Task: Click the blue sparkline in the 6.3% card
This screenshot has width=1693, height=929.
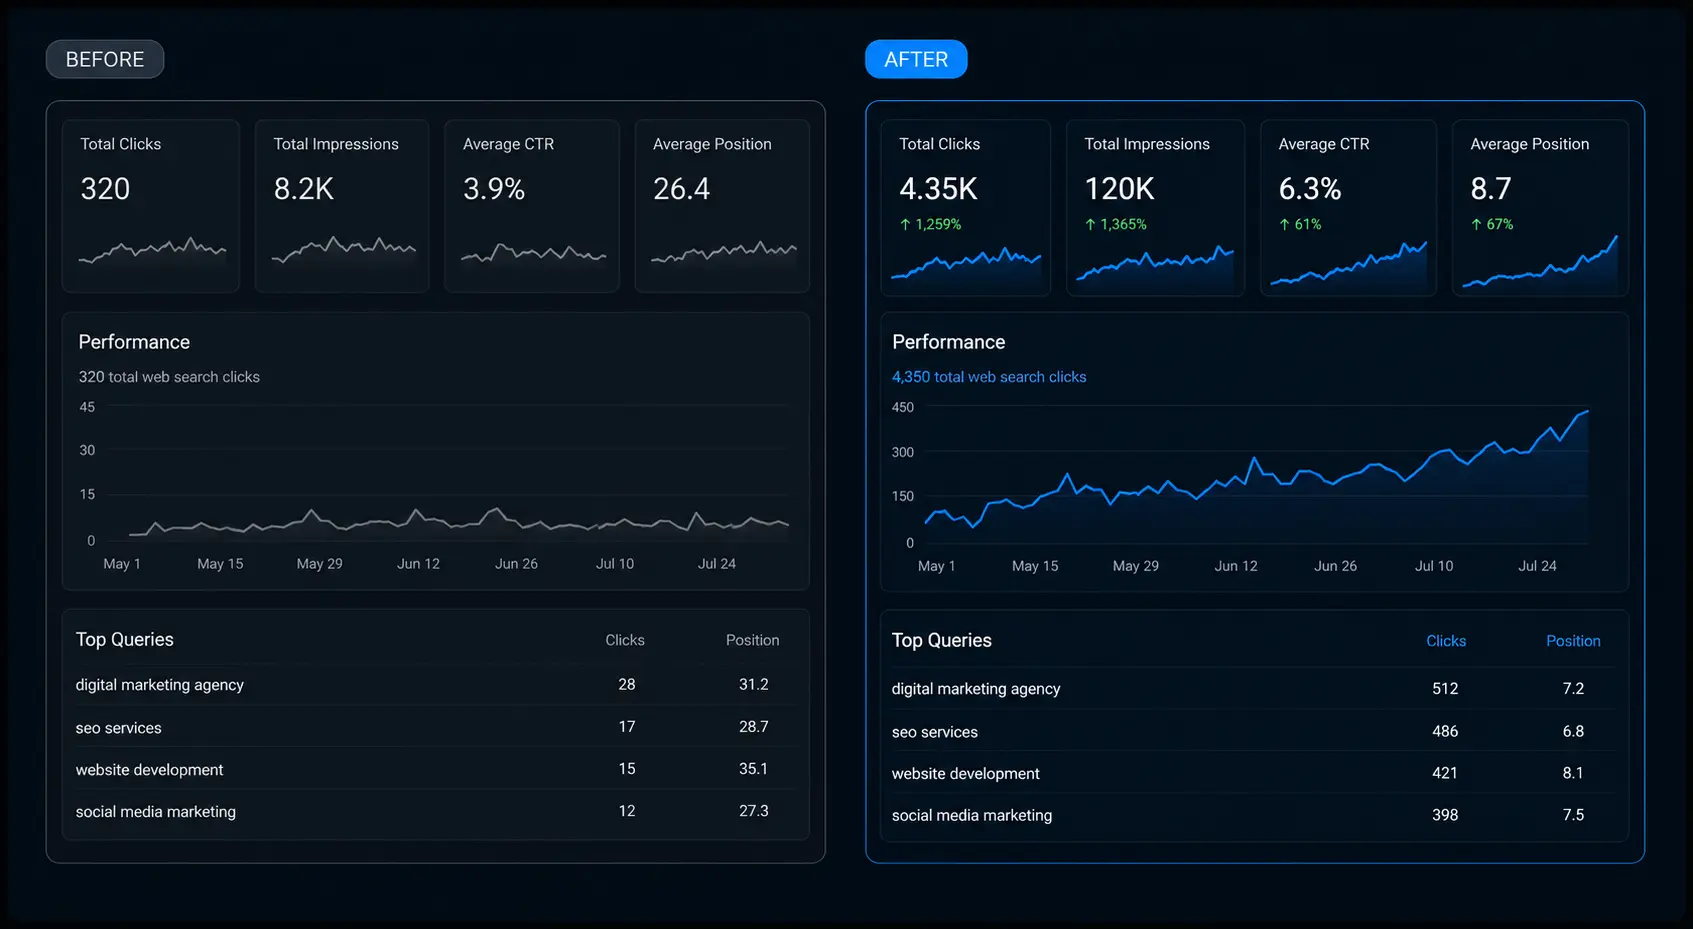Action: coord(1348,263)
